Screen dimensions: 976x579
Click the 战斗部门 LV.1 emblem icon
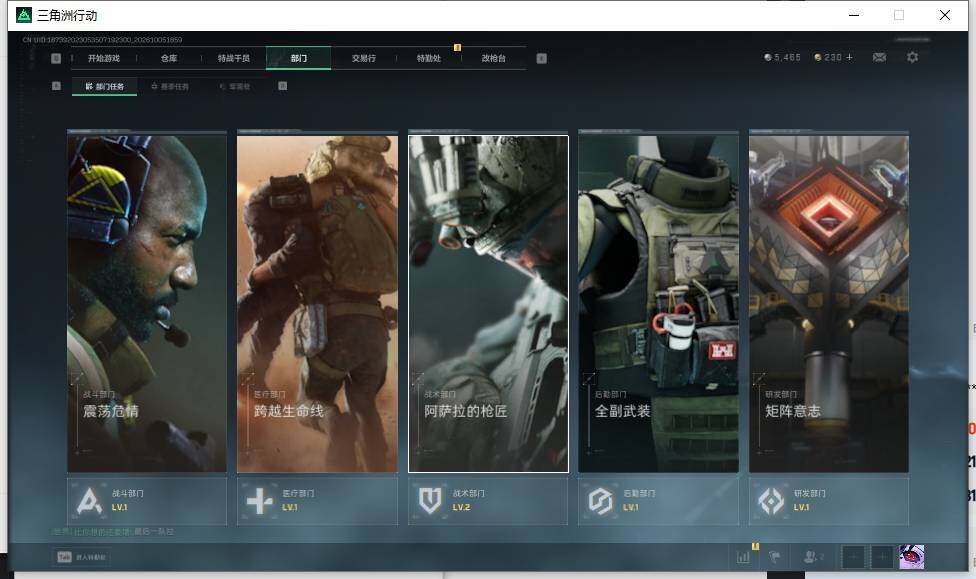90,501
